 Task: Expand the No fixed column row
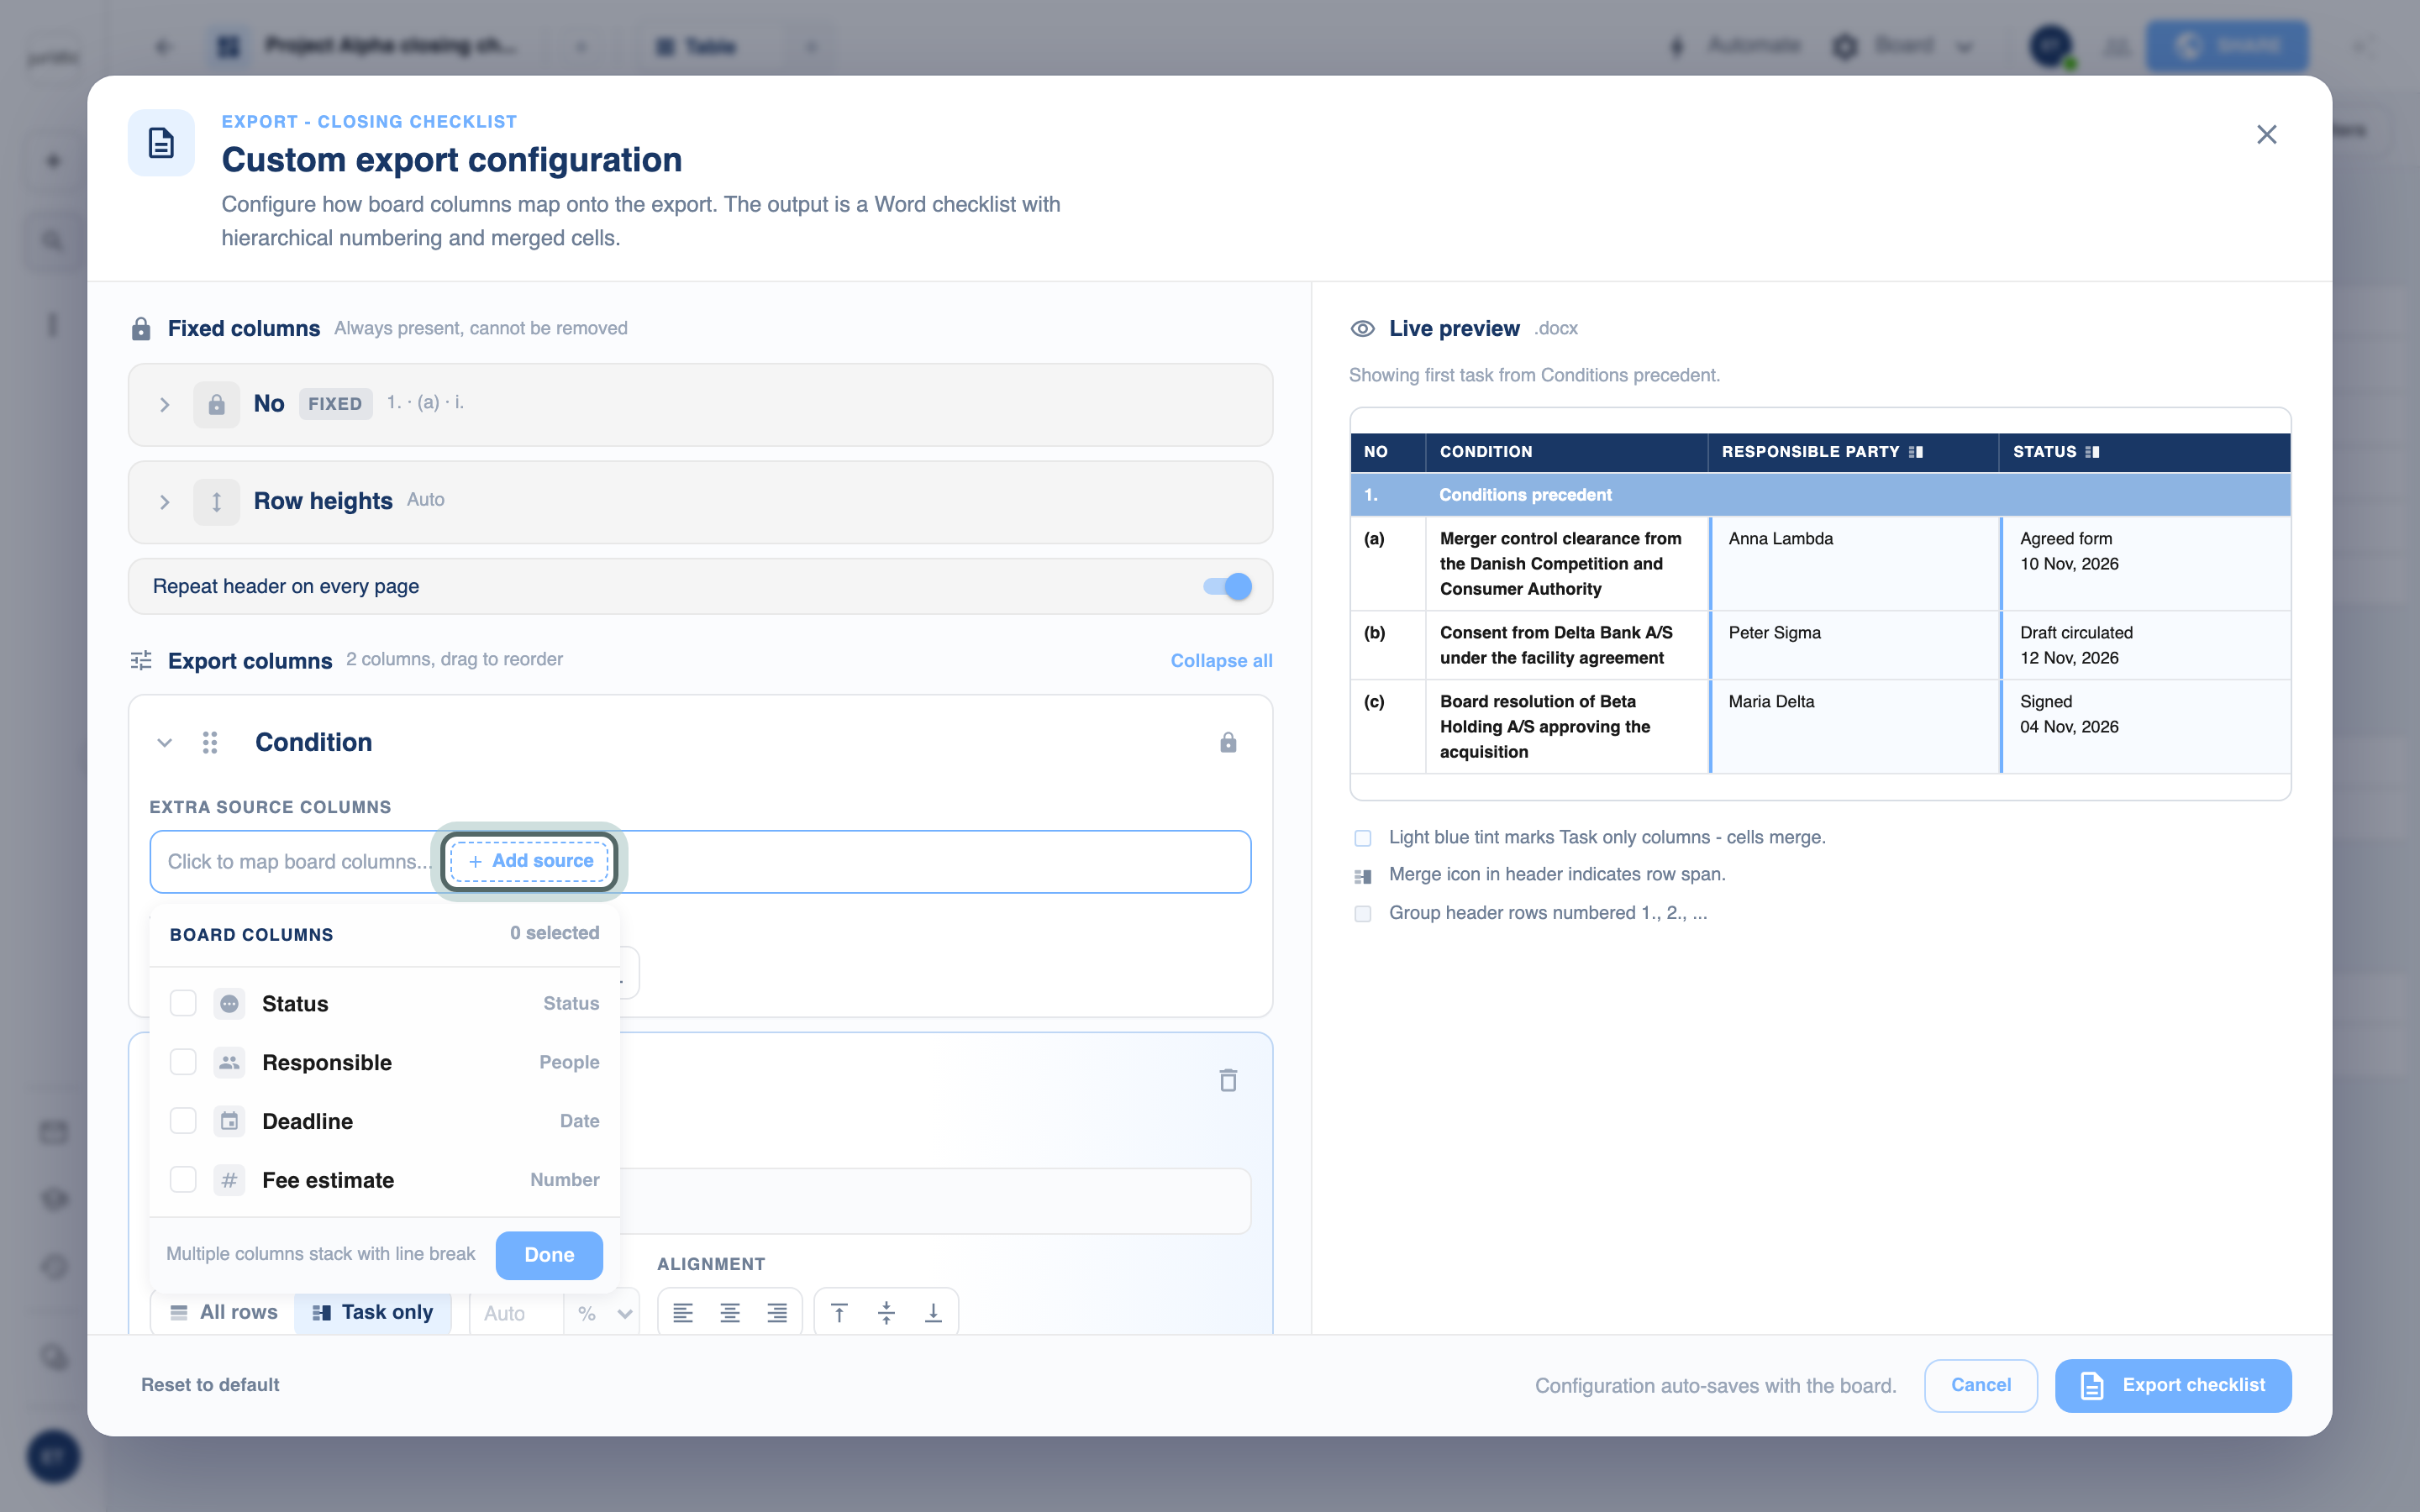click(165, 404)
